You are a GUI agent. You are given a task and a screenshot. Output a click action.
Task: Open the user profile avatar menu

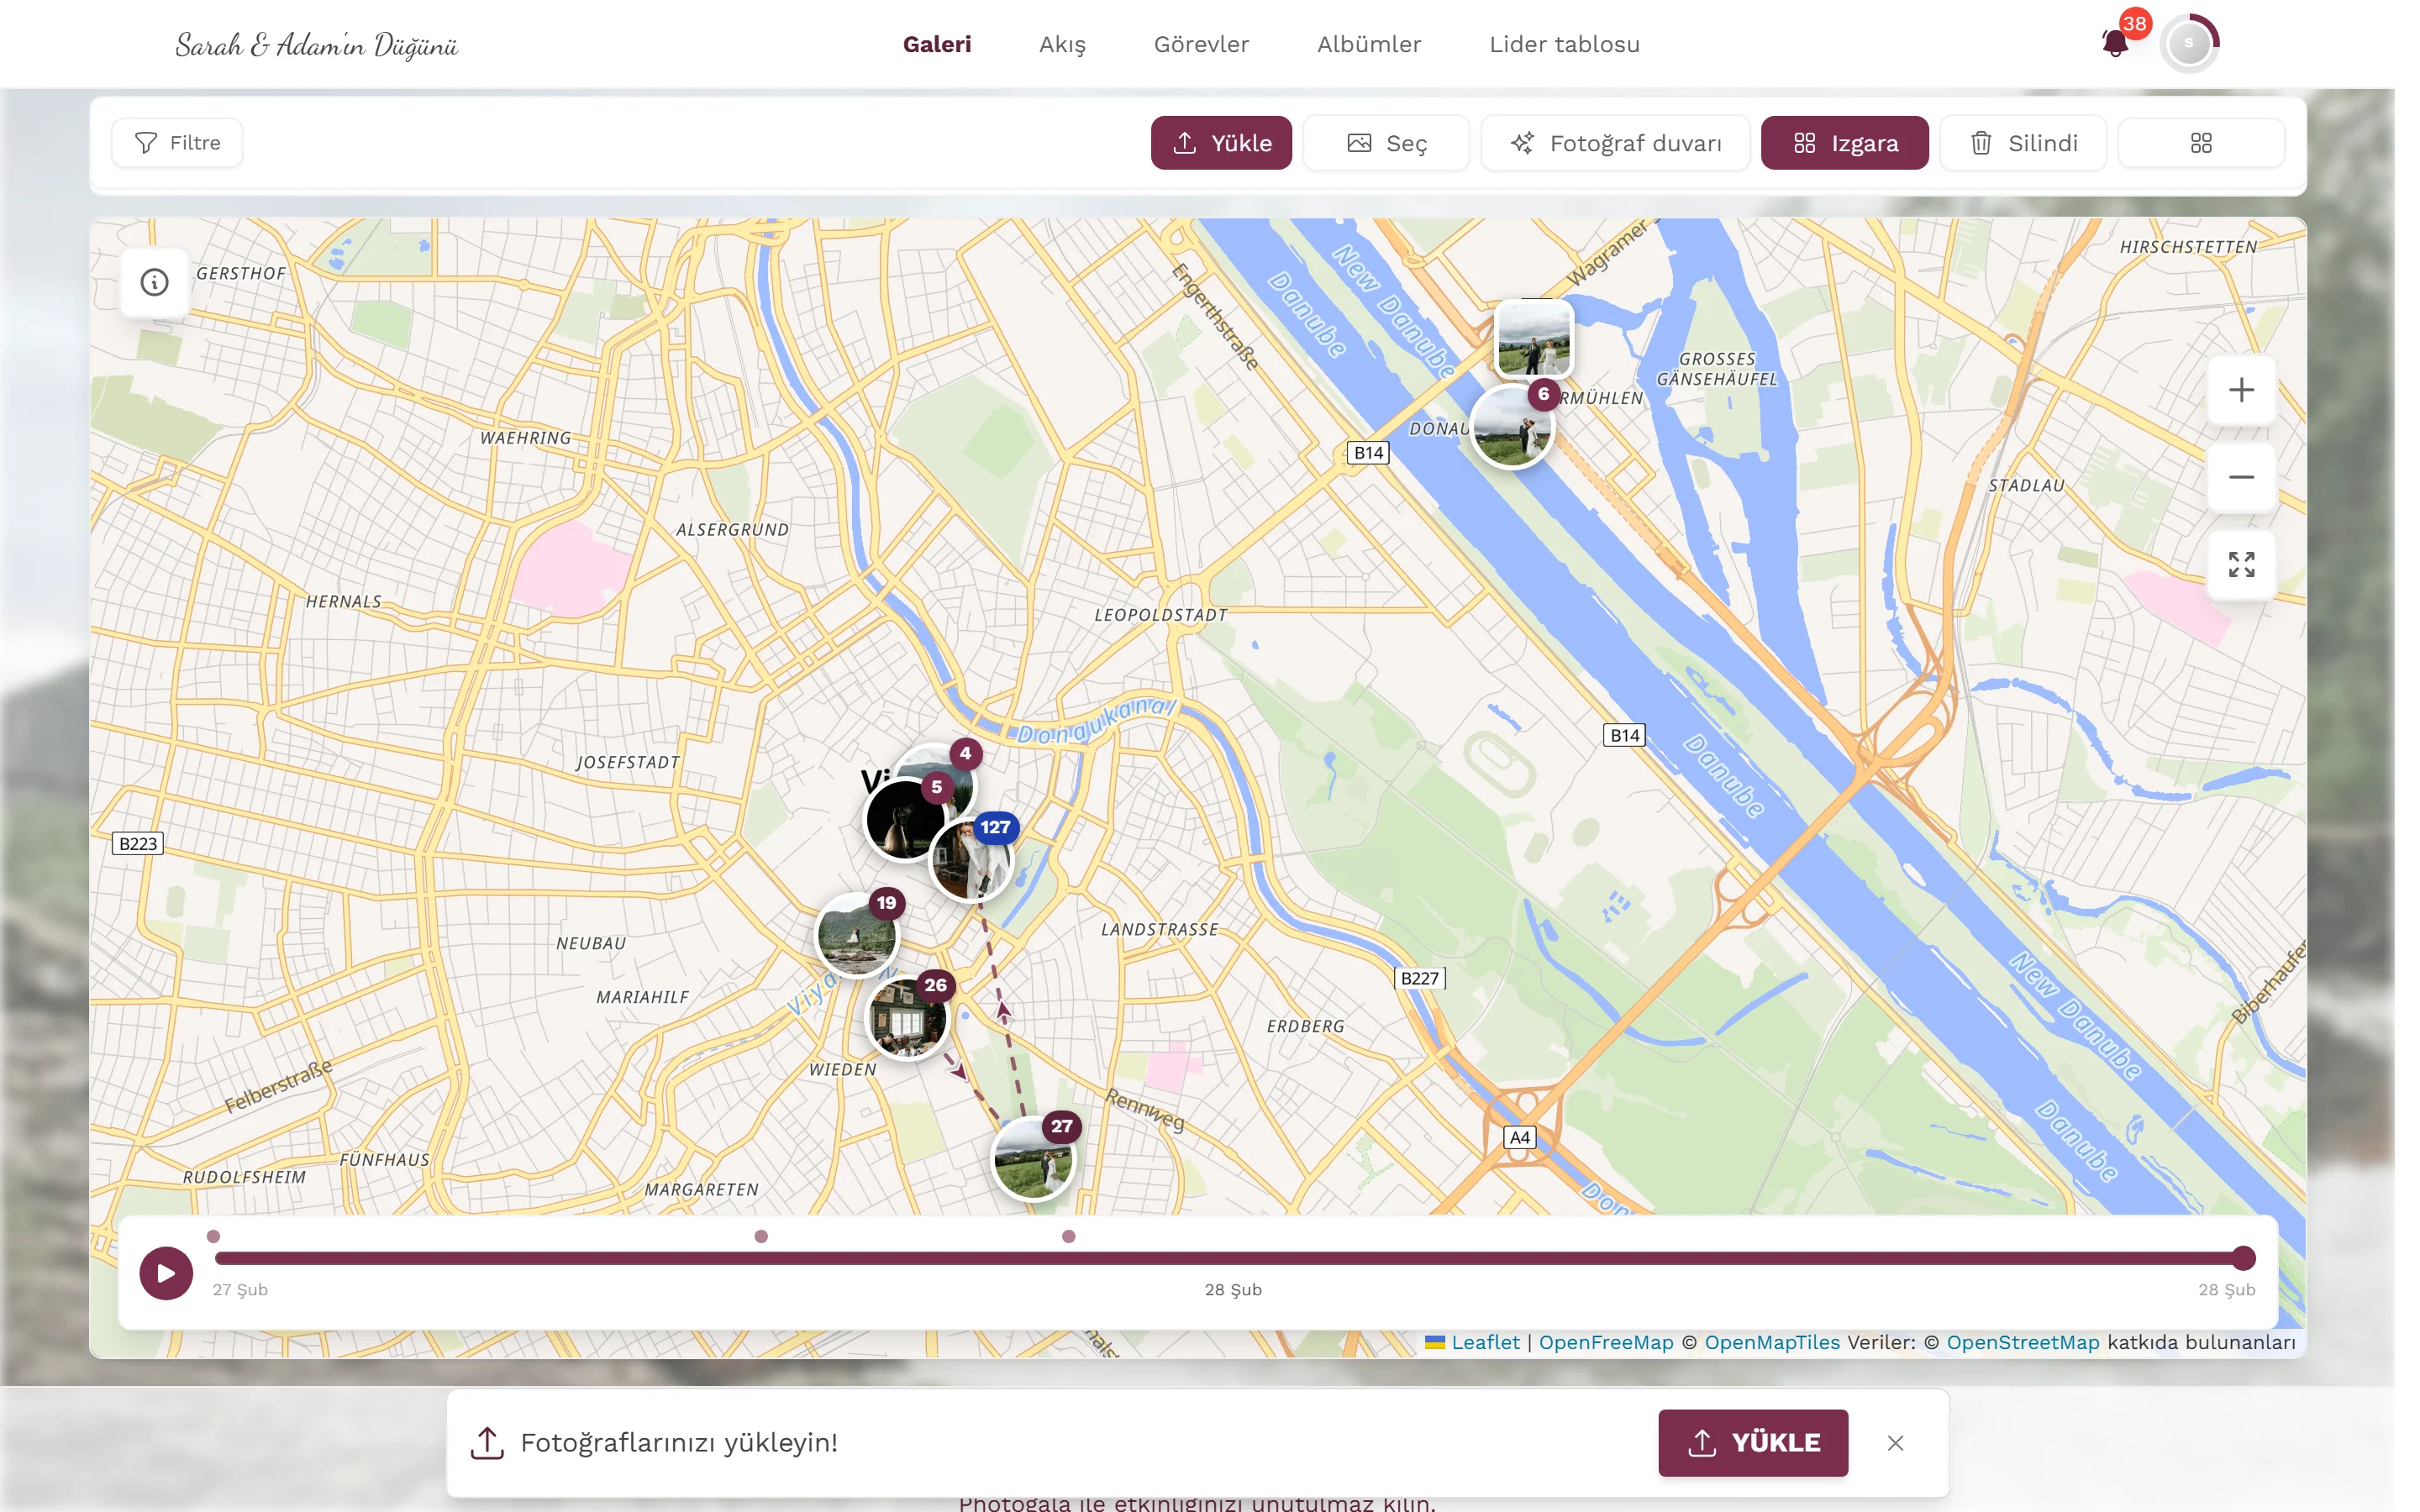coord(2188,43)
